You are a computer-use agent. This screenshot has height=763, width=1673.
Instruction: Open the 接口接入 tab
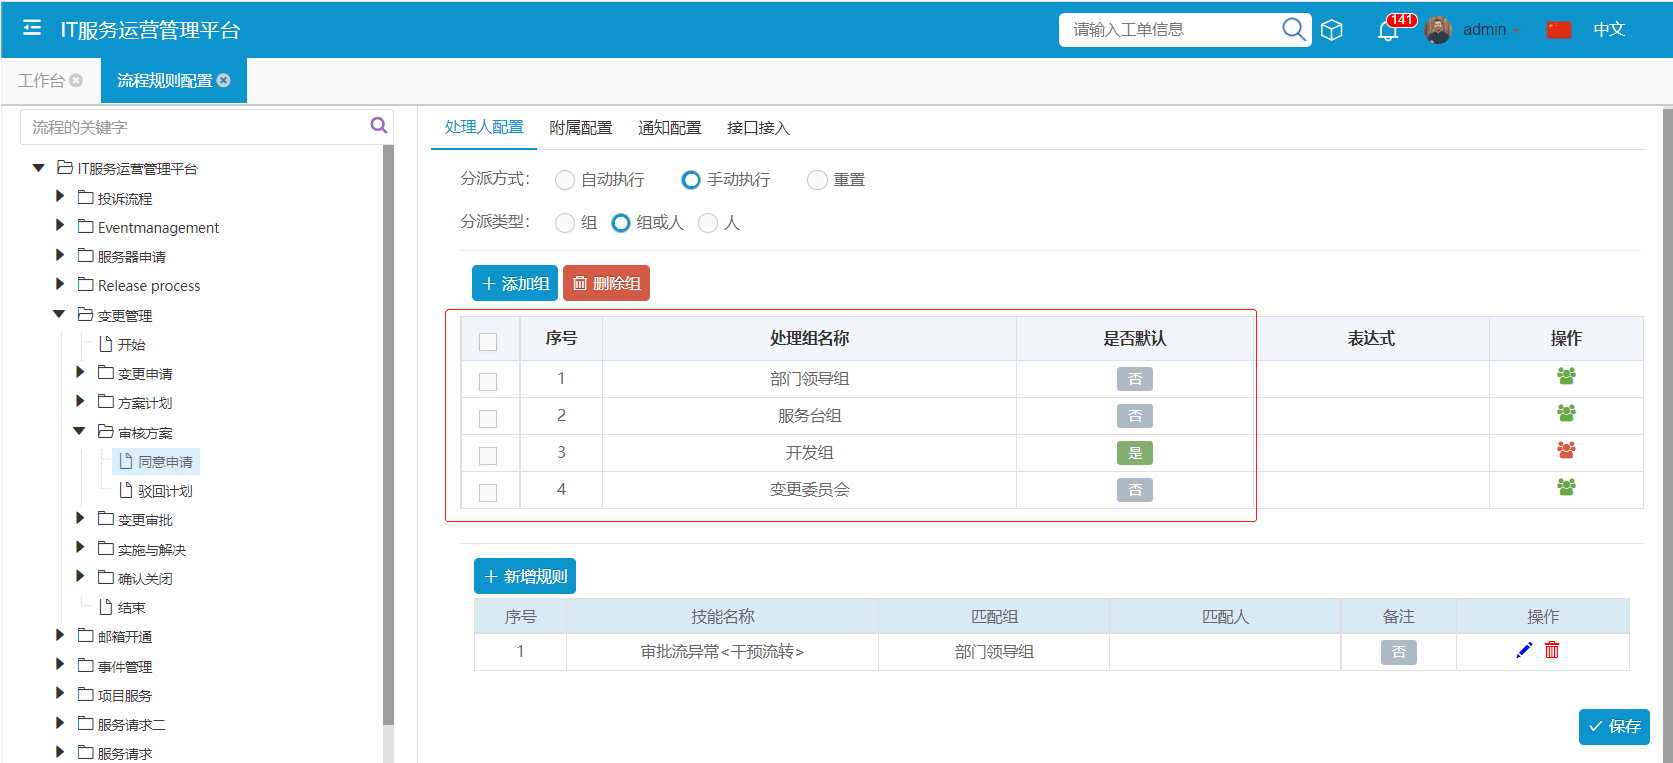click(758, 128)
